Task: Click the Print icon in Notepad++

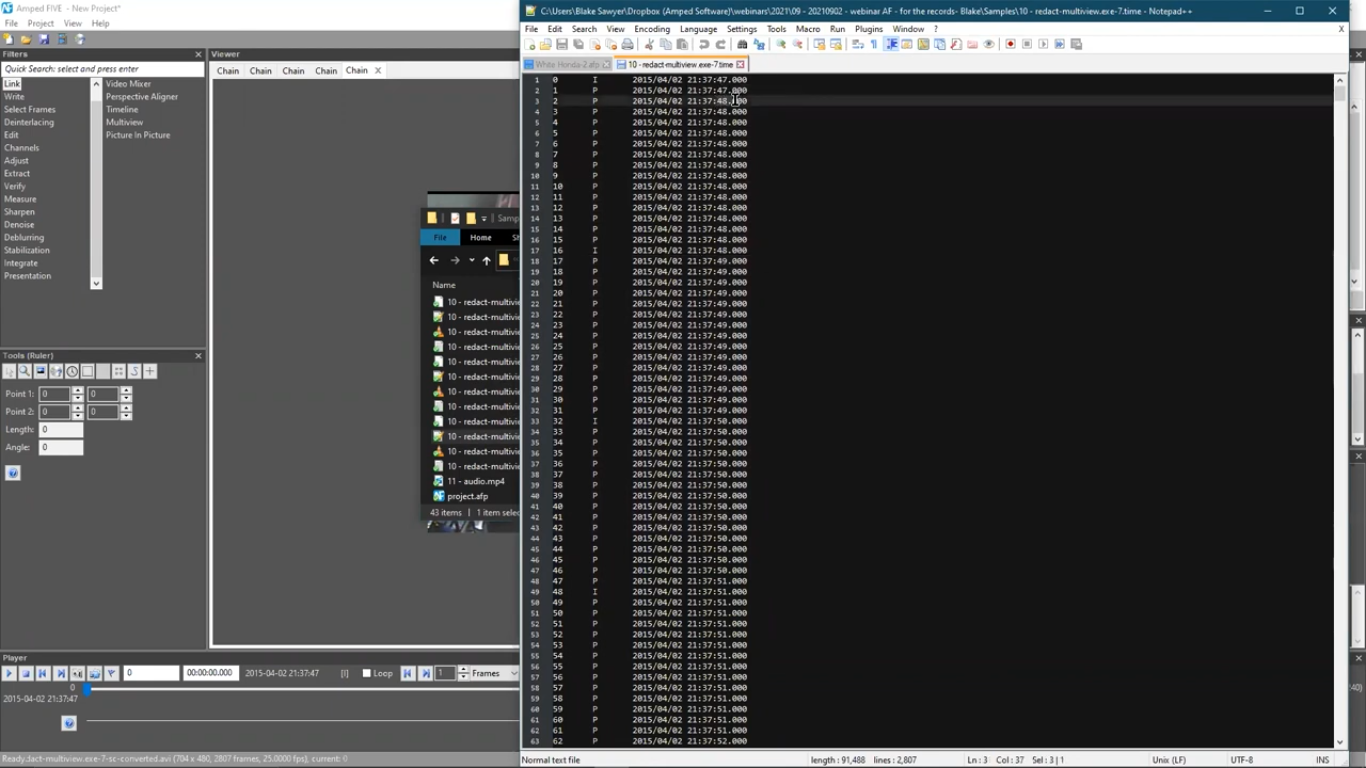Action: click(x=626, y=44)
